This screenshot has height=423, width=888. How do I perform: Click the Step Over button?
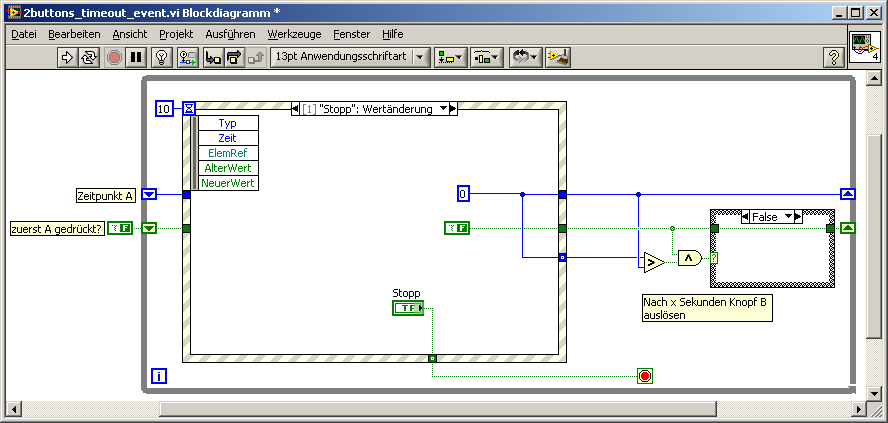point(234,57)
